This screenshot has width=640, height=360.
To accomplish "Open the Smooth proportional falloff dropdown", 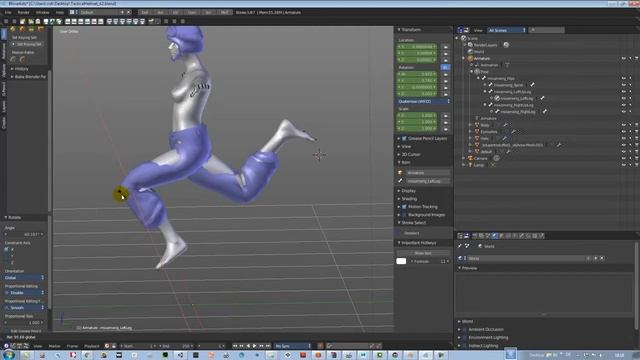I will tap(24, 307).
